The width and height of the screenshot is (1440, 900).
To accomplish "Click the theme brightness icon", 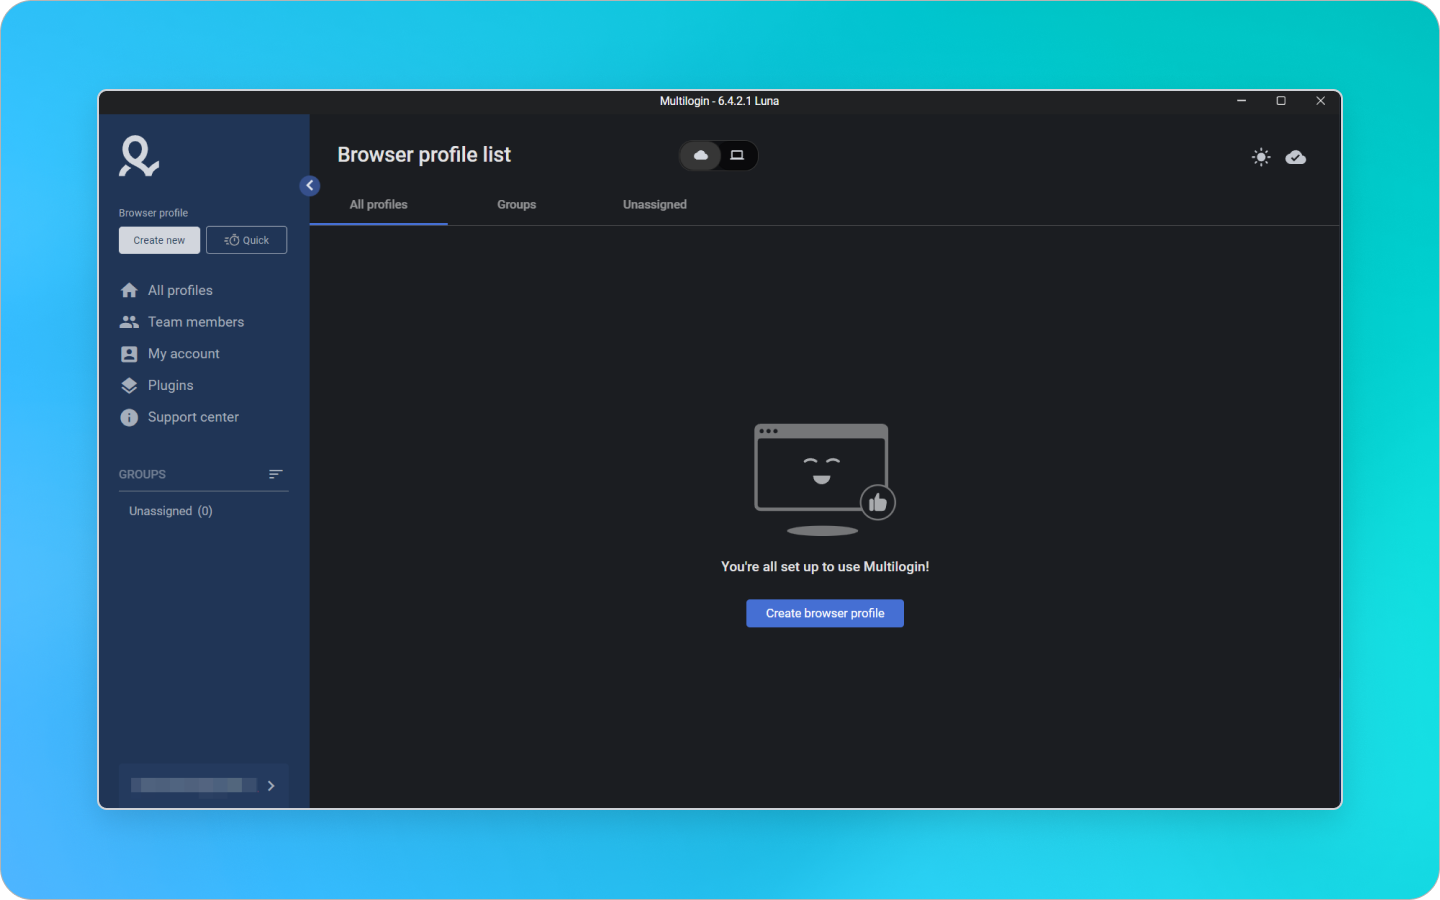I will 1260,157.
